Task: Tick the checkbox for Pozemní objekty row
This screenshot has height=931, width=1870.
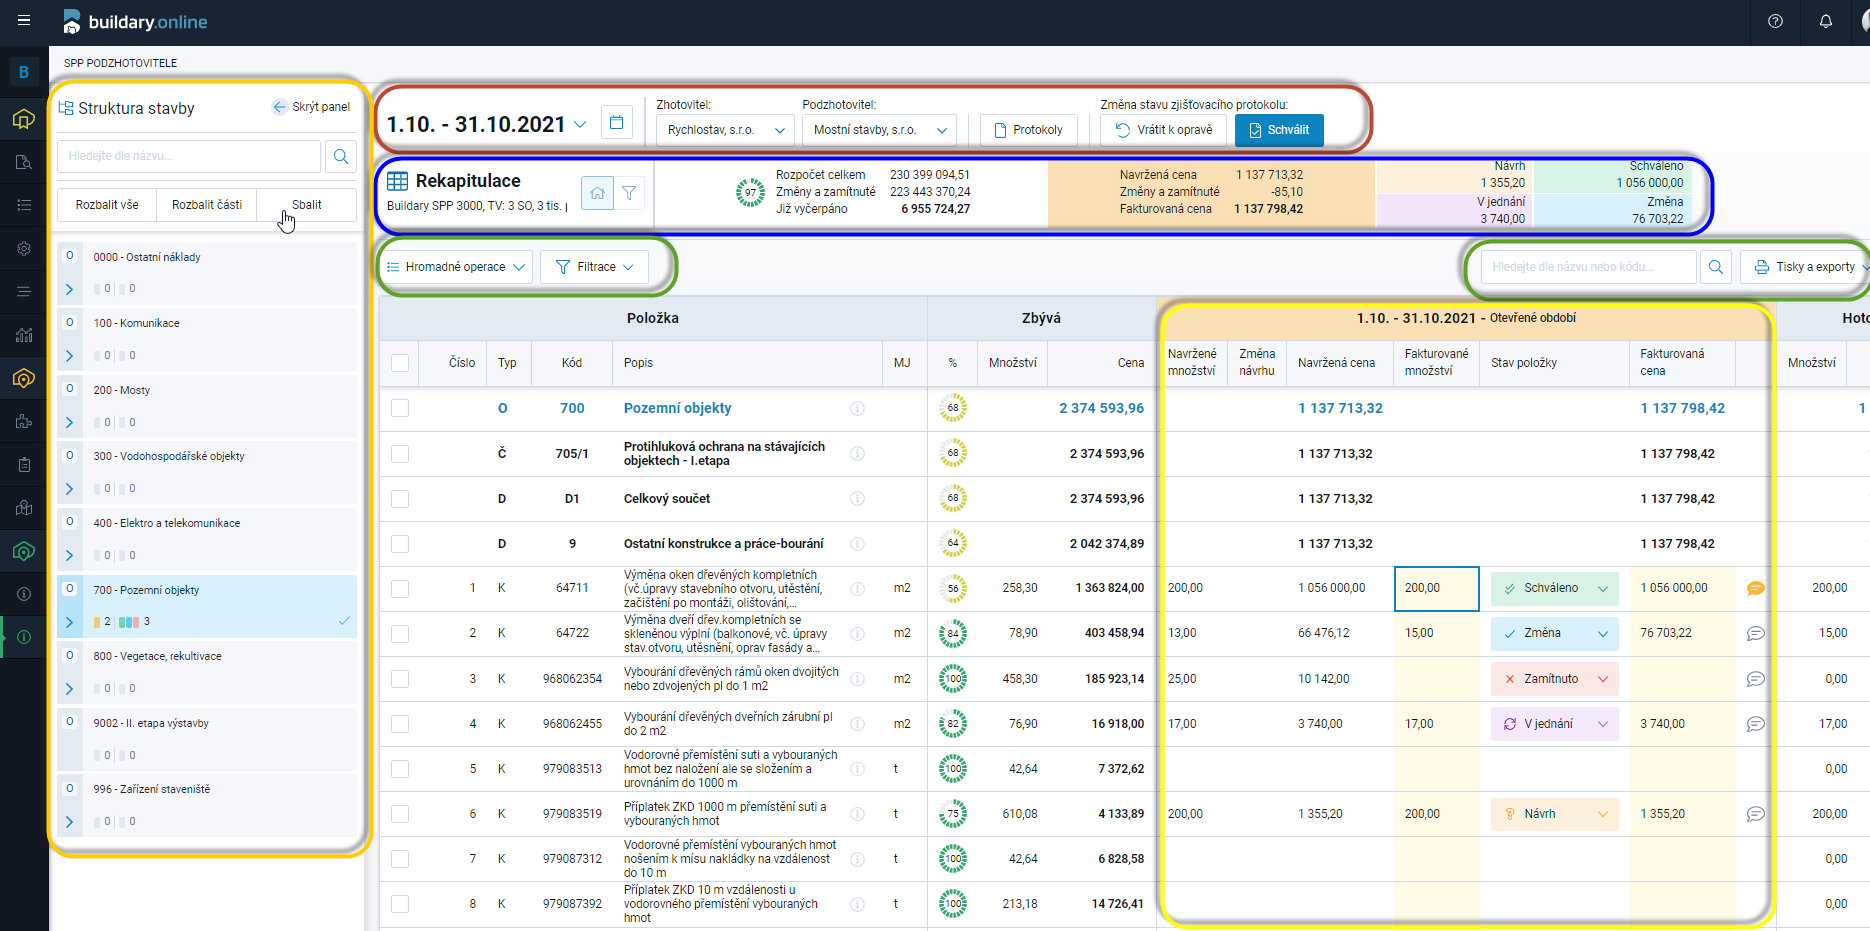Action: point(400,408)
